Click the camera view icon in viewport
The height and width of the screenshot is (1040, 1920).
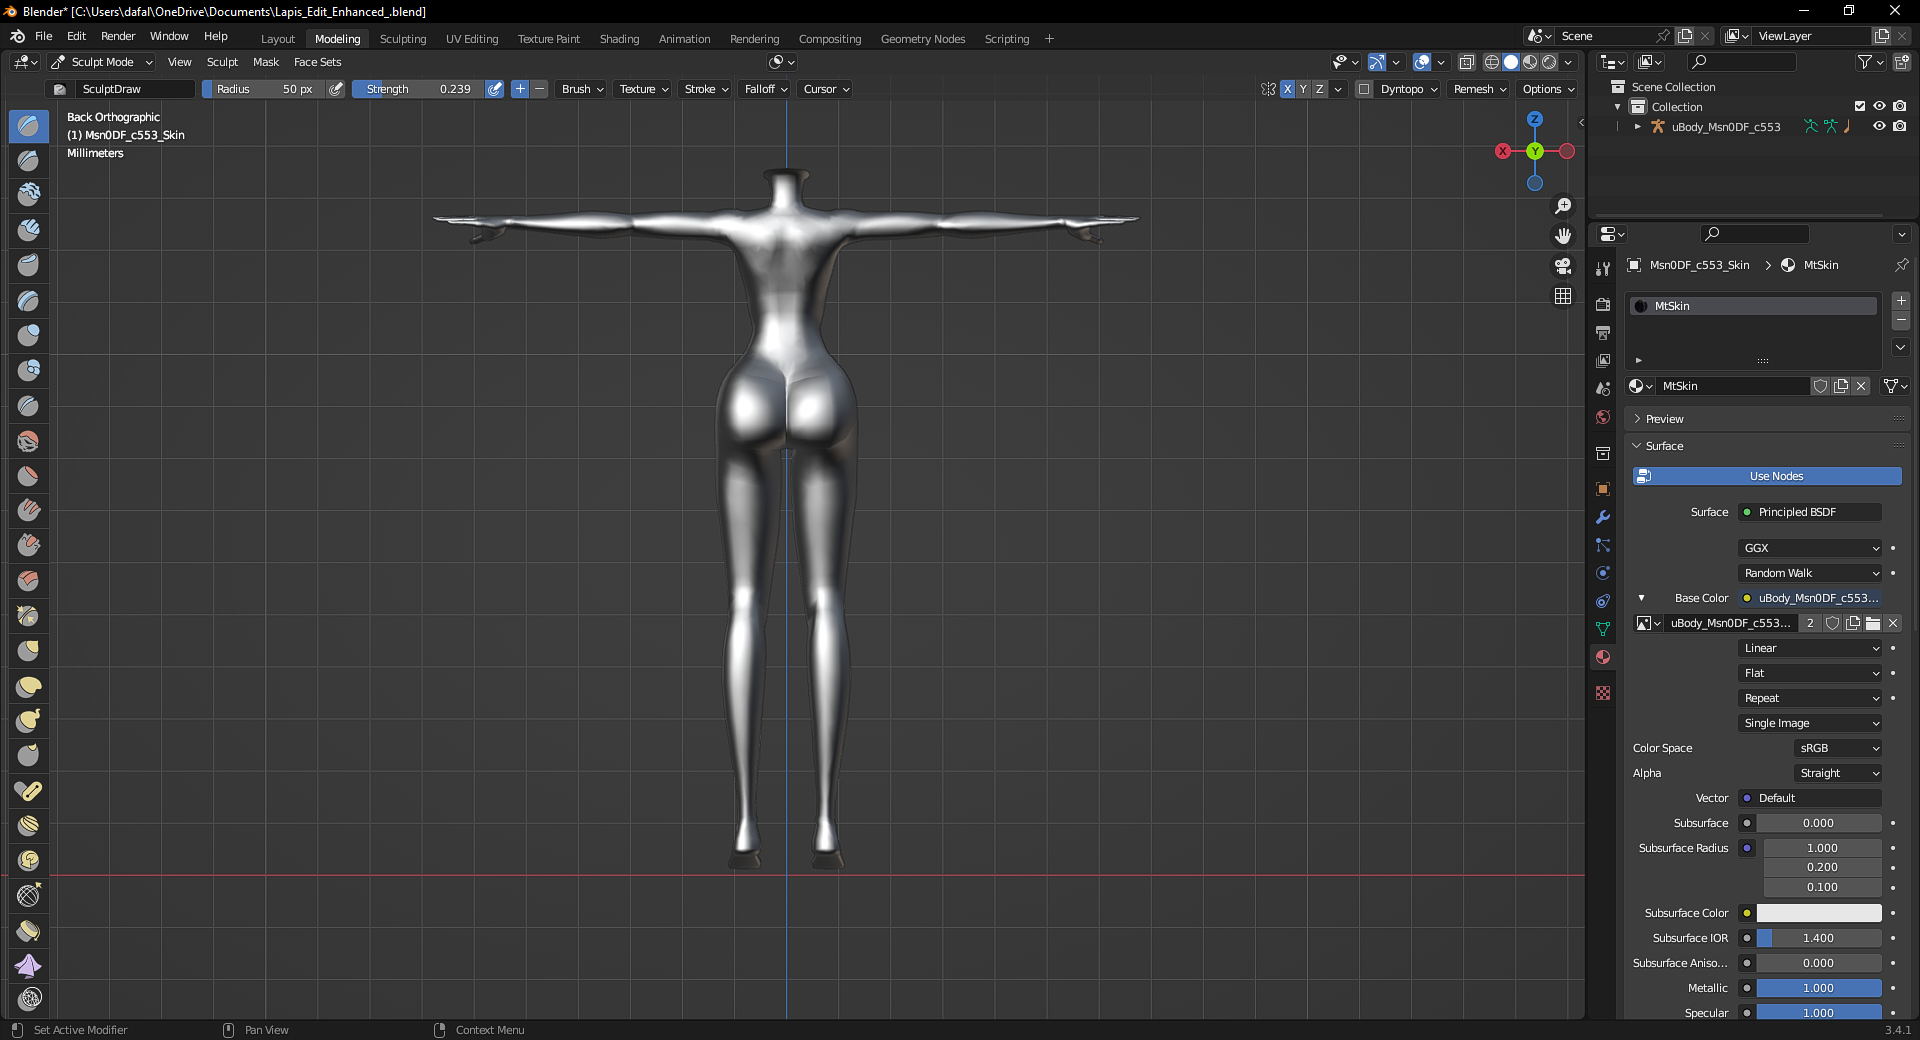1563,266
